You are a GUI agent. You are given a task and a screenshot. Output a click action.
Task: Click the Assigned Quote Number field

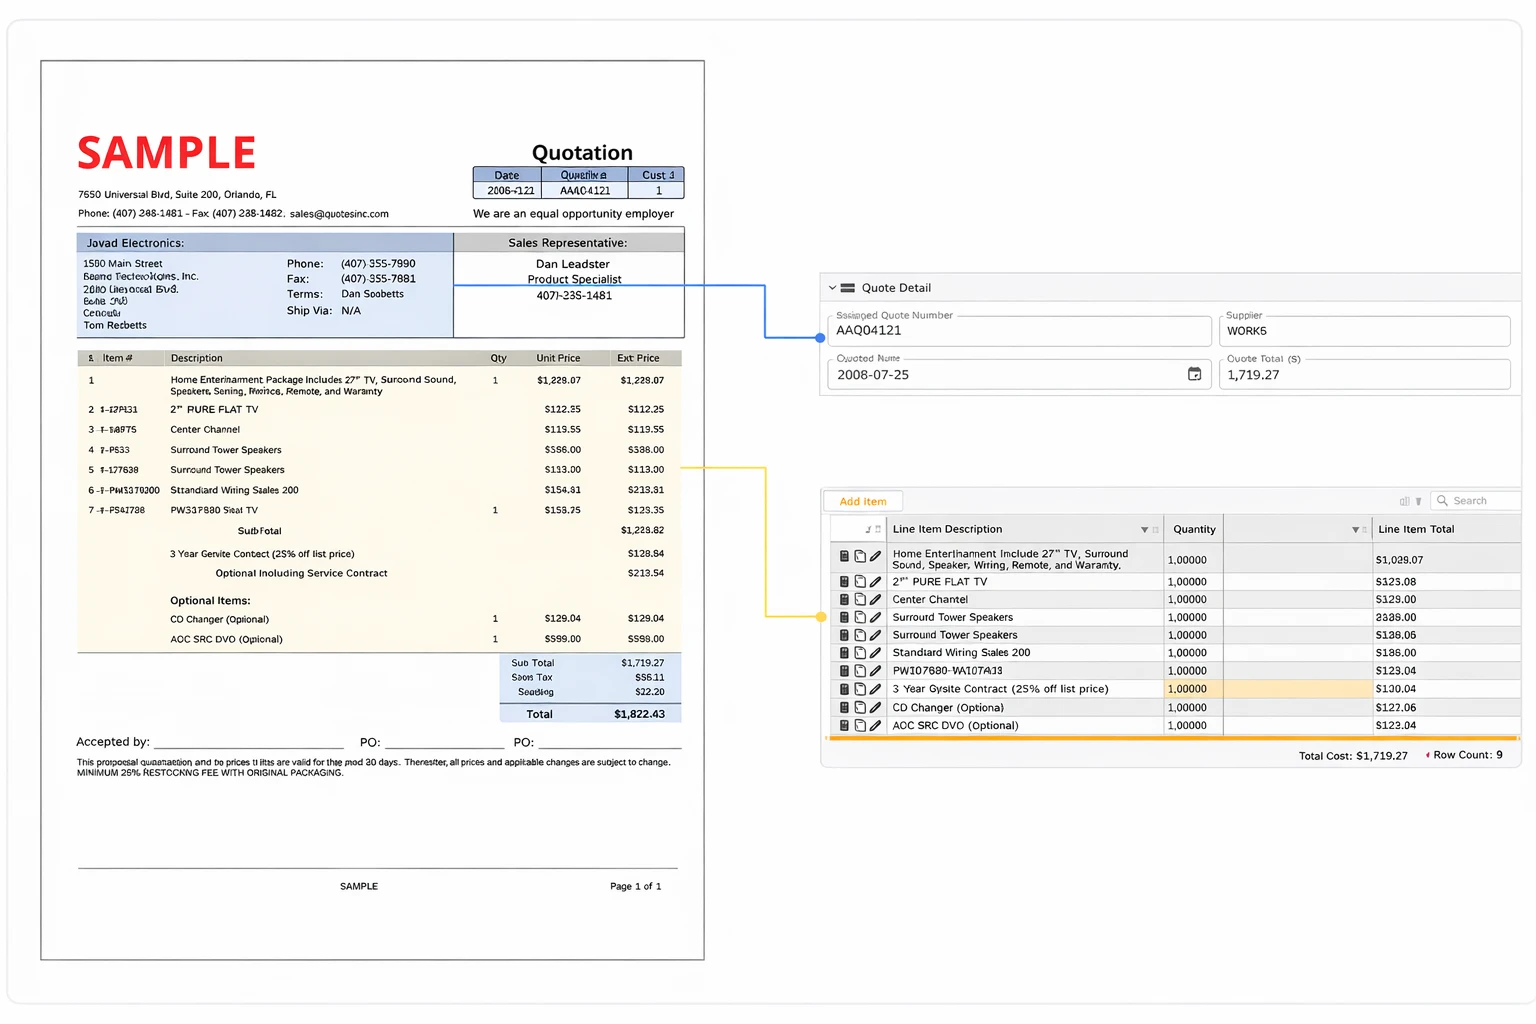(x=1020, y=331)
